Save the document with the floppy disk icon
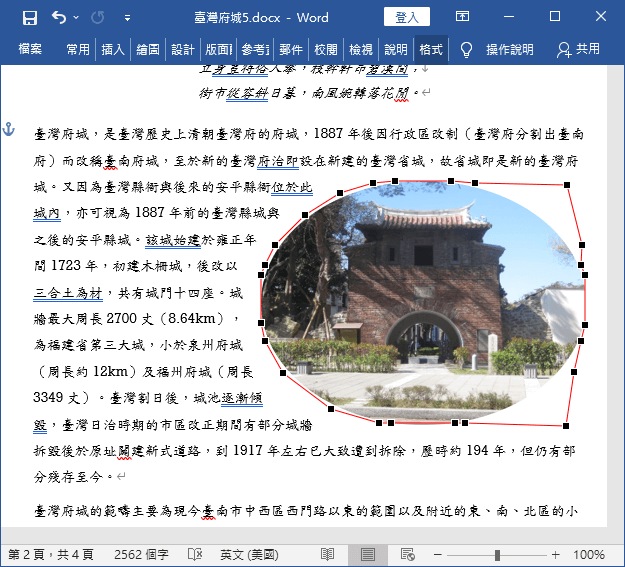 (29, 18)
